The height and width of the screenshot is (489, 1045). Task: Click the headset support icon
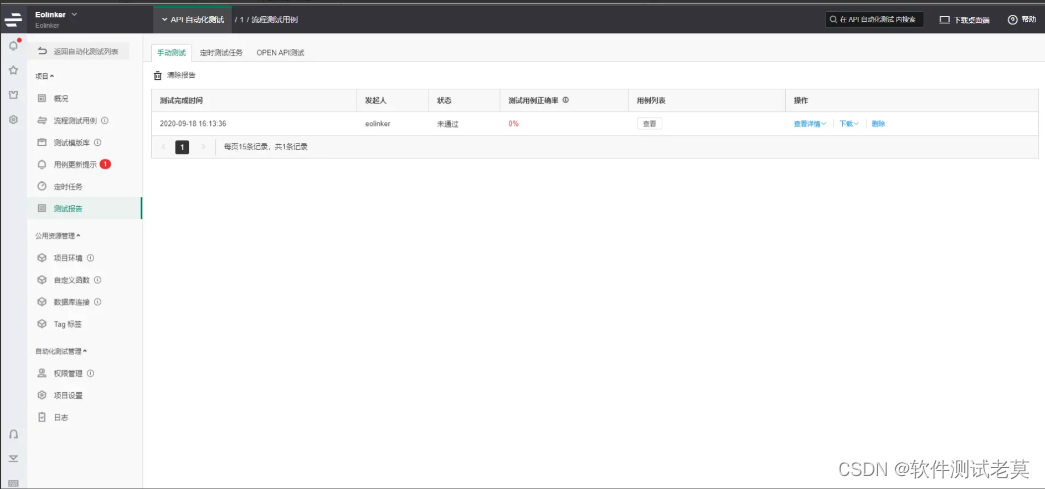[13, 434]
